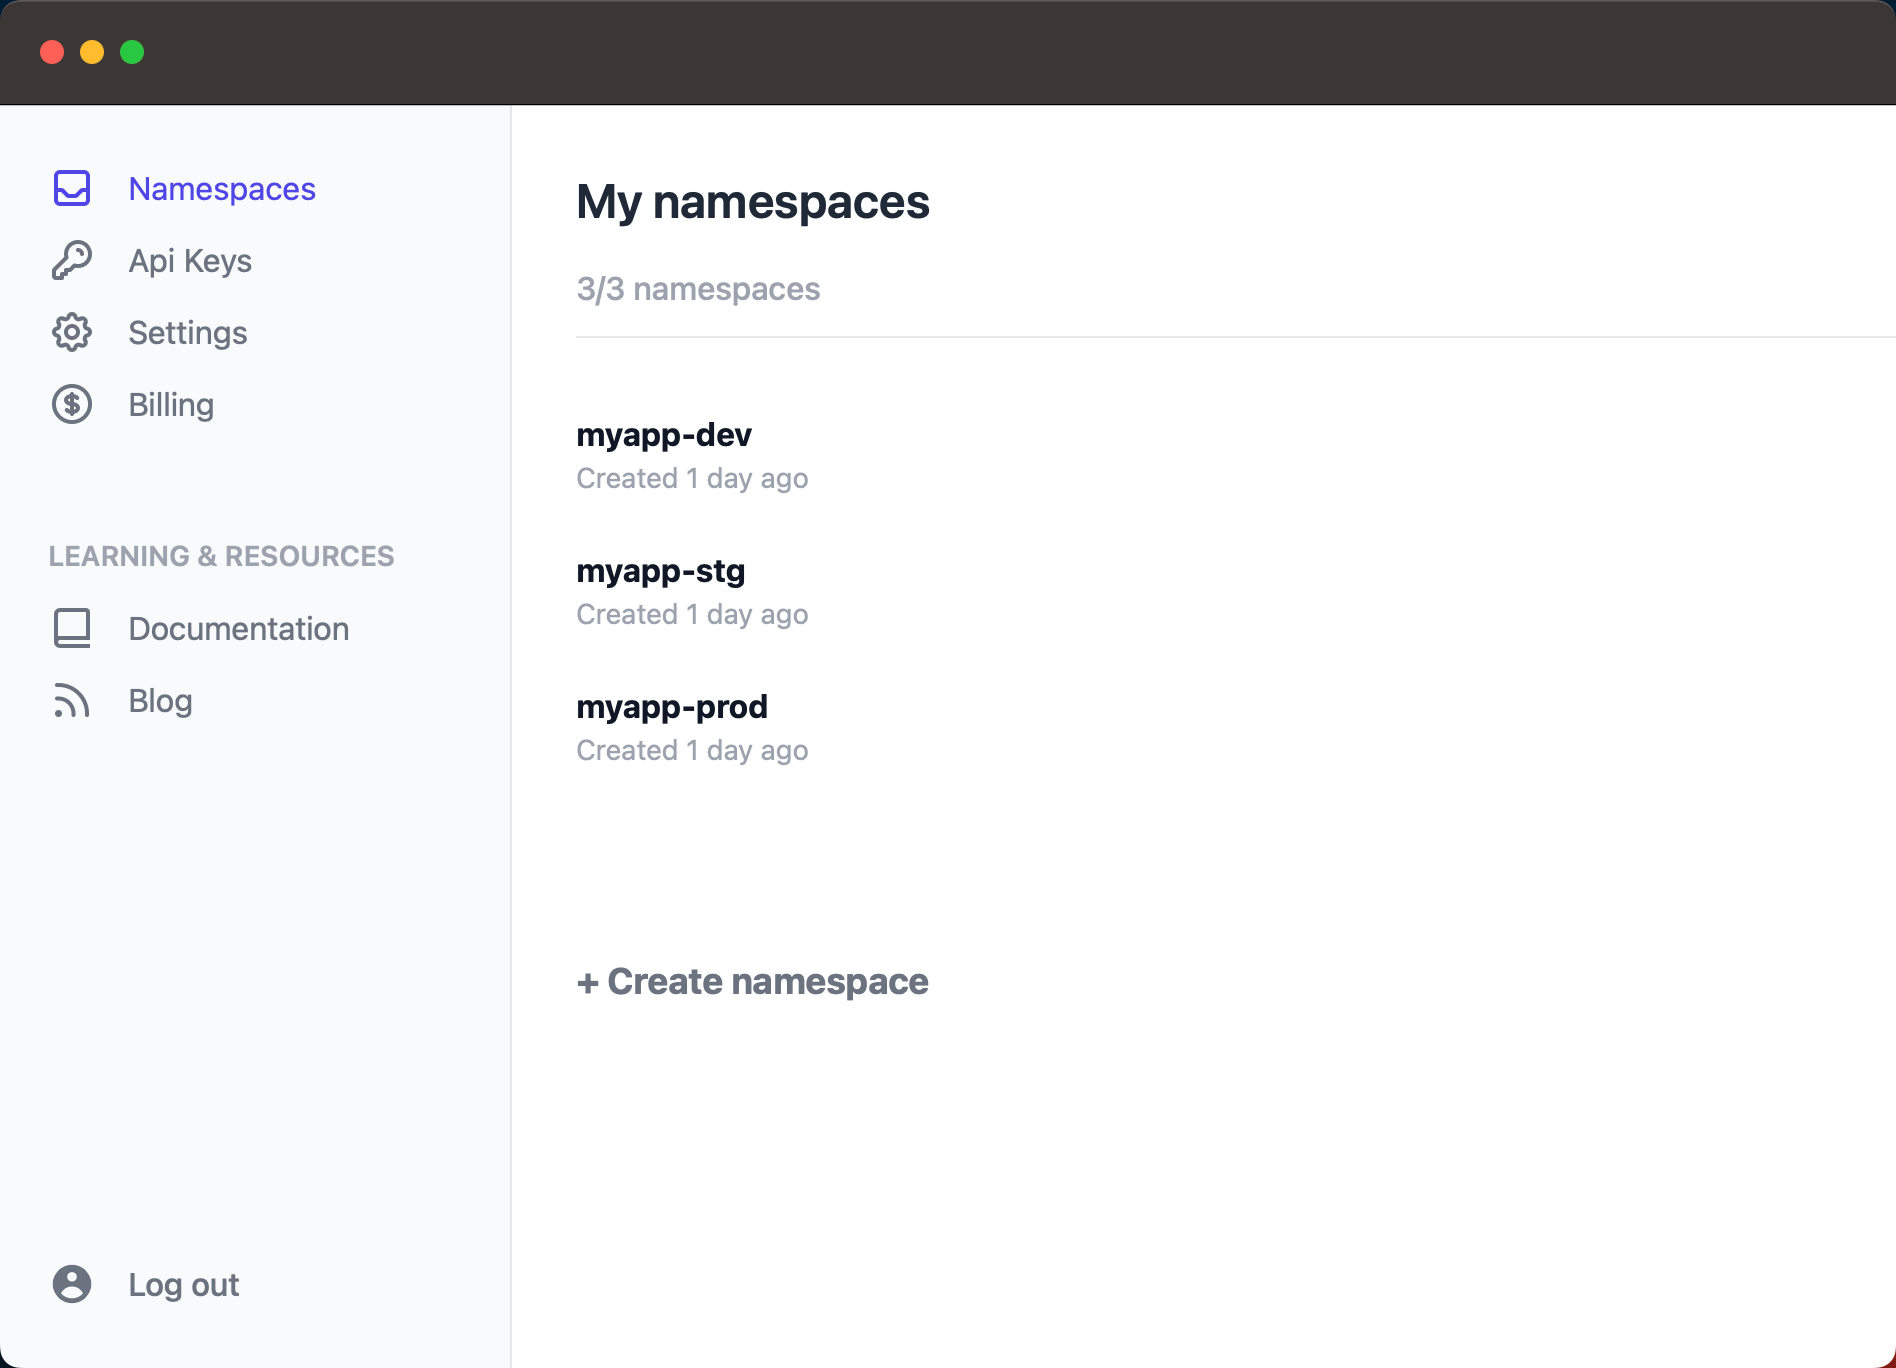
Task: Click the Namespaces inbox icon
Action: point(72,188)
